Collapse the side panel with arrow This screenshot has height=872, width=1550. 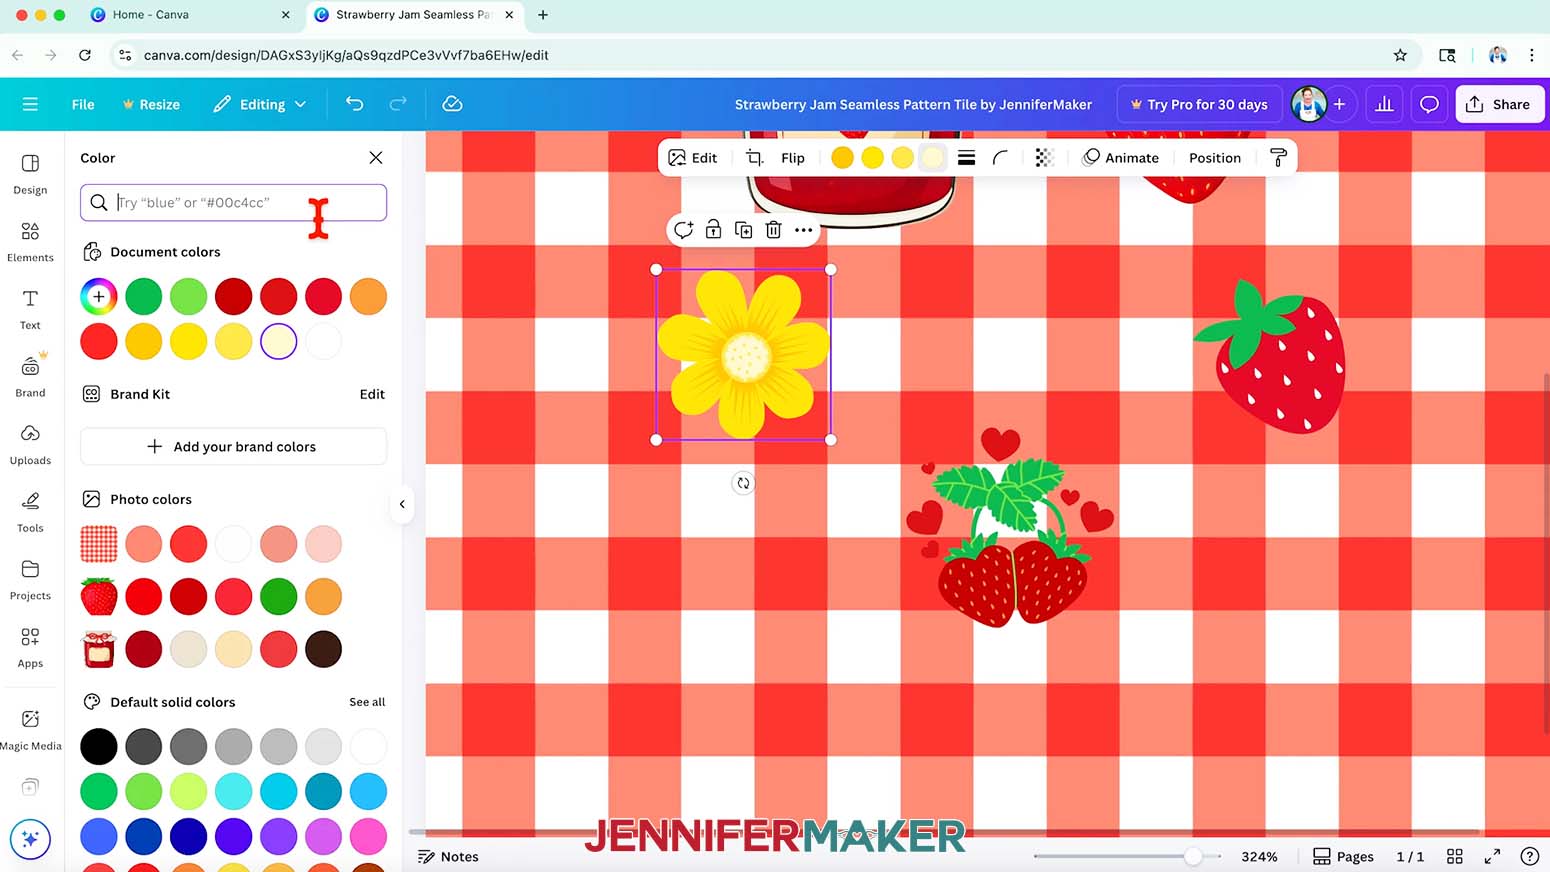pos(402,504)
